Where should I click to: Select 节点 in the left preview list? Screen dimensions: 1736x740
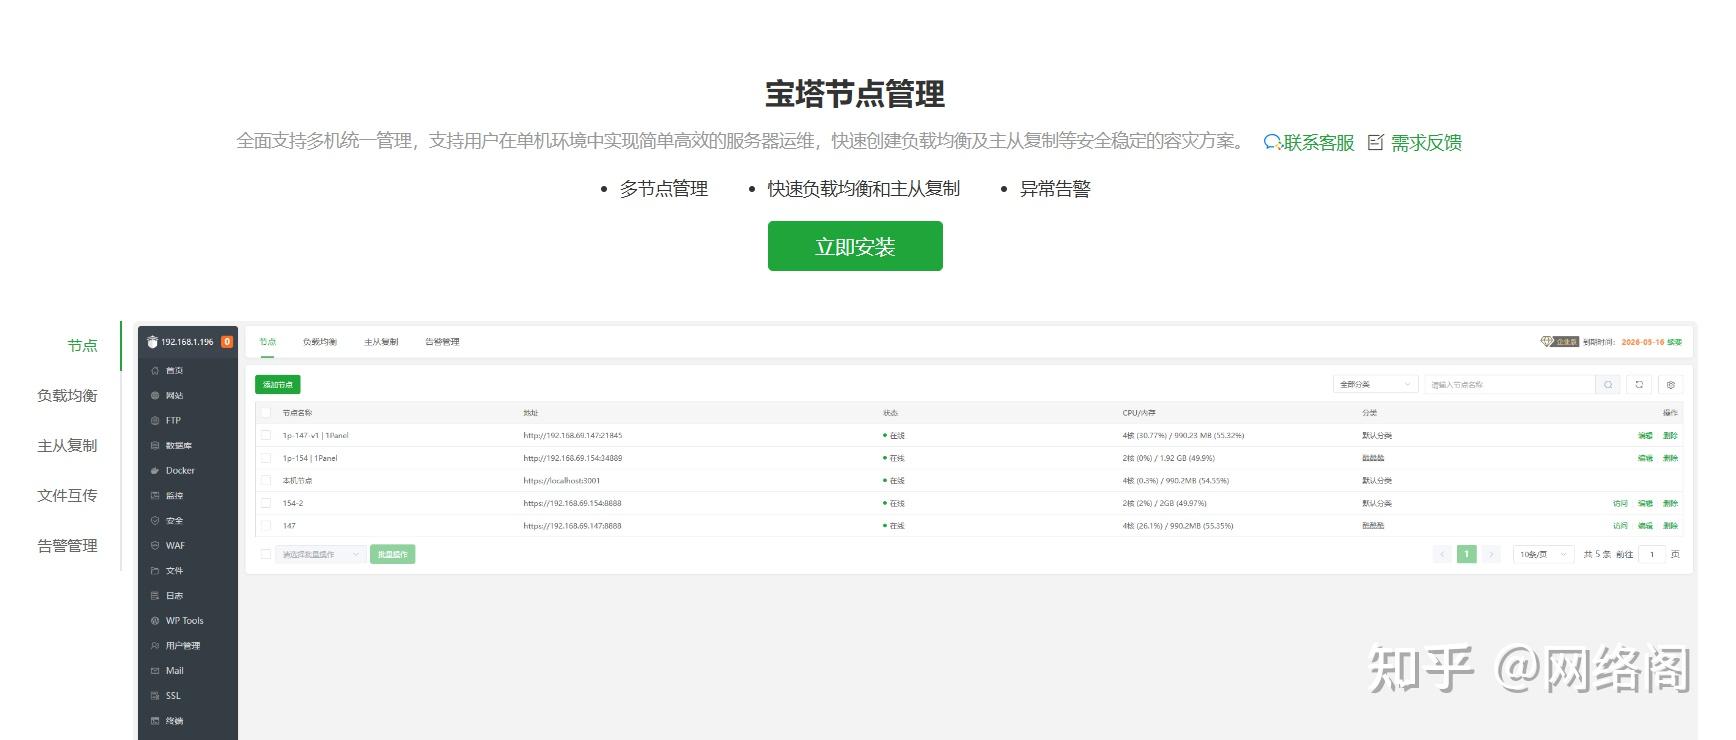click(82, 346)
